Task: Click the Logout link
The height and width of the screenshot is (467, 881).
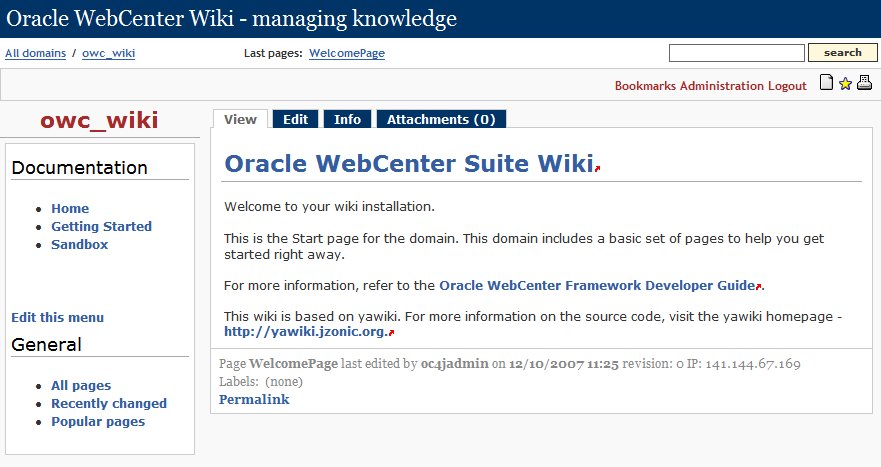Action: pyautogui.click(x=787, y=85)
